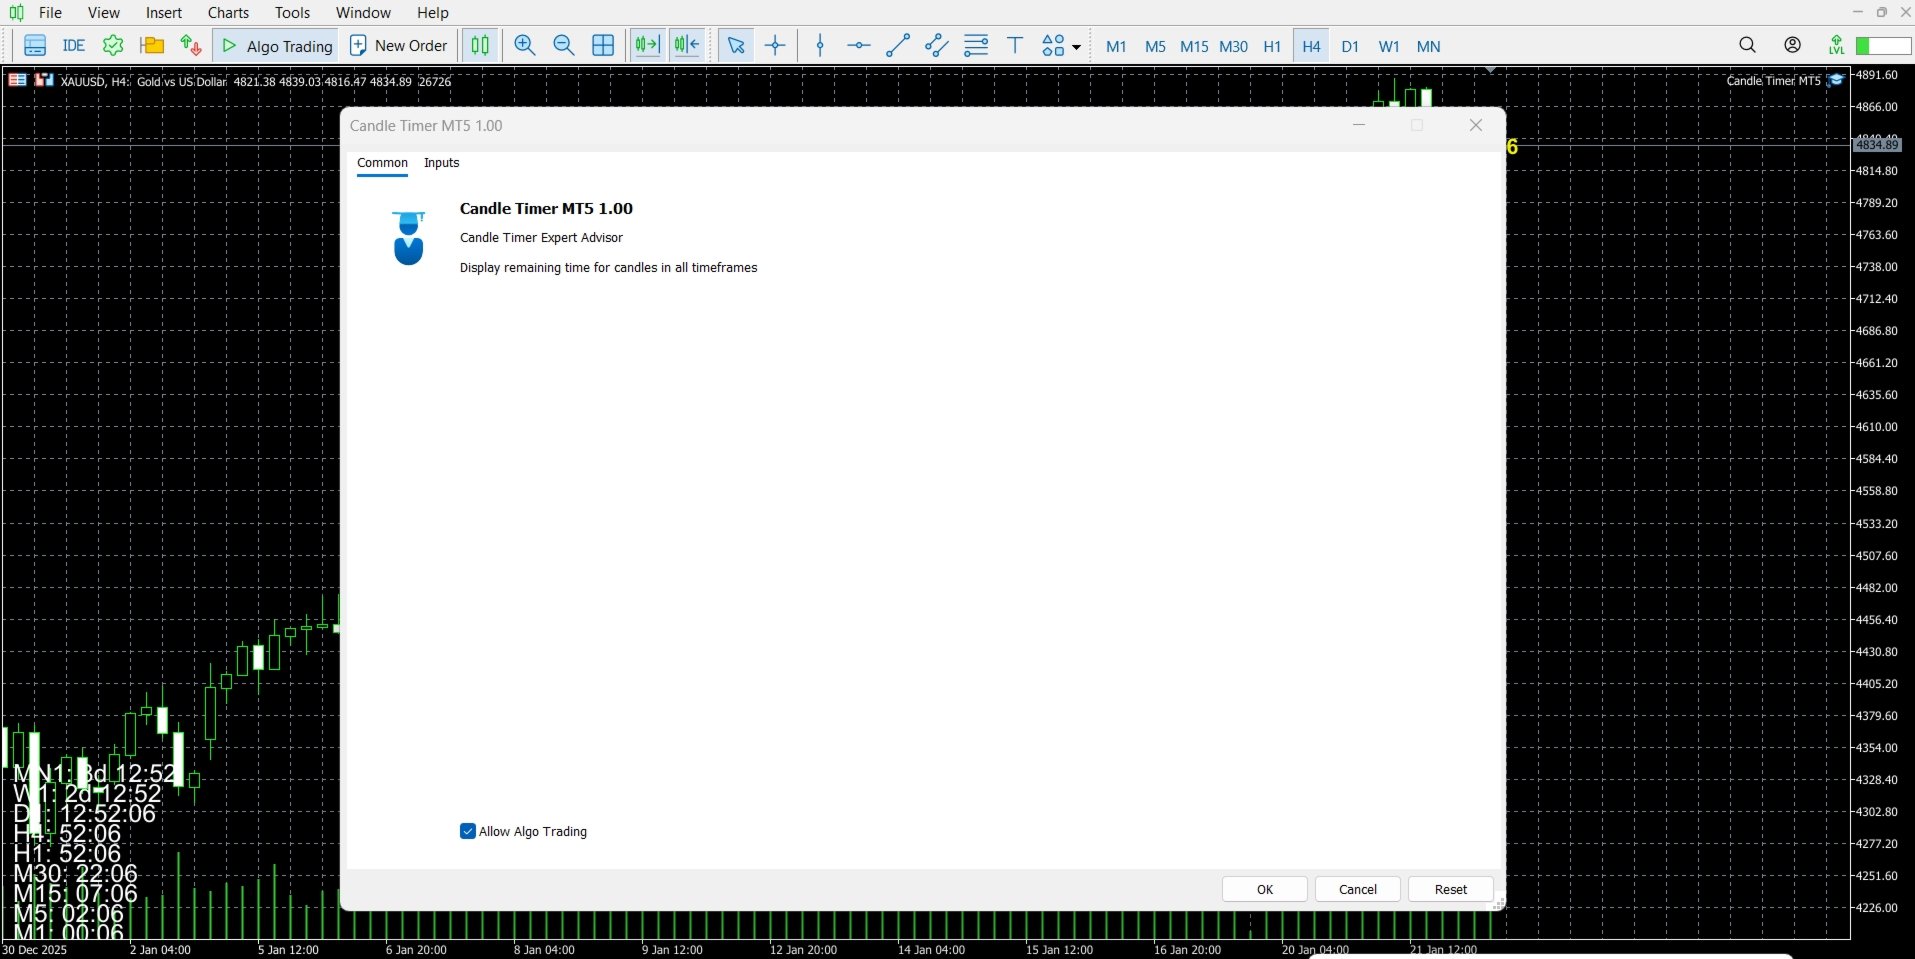Toggle Algo Trading in the toolbar

(x=276, y=46)
